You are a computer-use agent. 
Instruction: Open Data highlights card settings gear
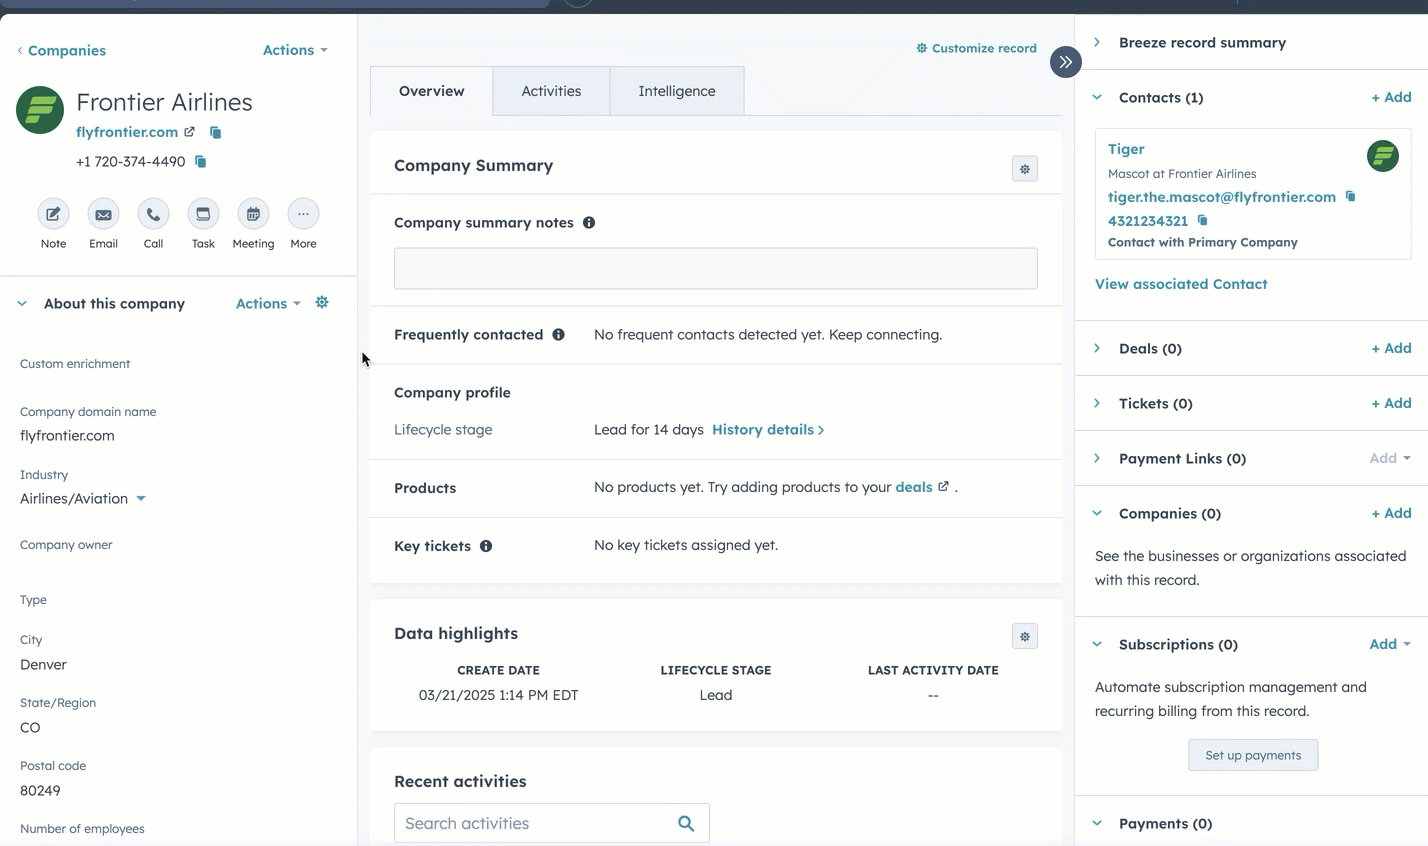[1025, 636]
